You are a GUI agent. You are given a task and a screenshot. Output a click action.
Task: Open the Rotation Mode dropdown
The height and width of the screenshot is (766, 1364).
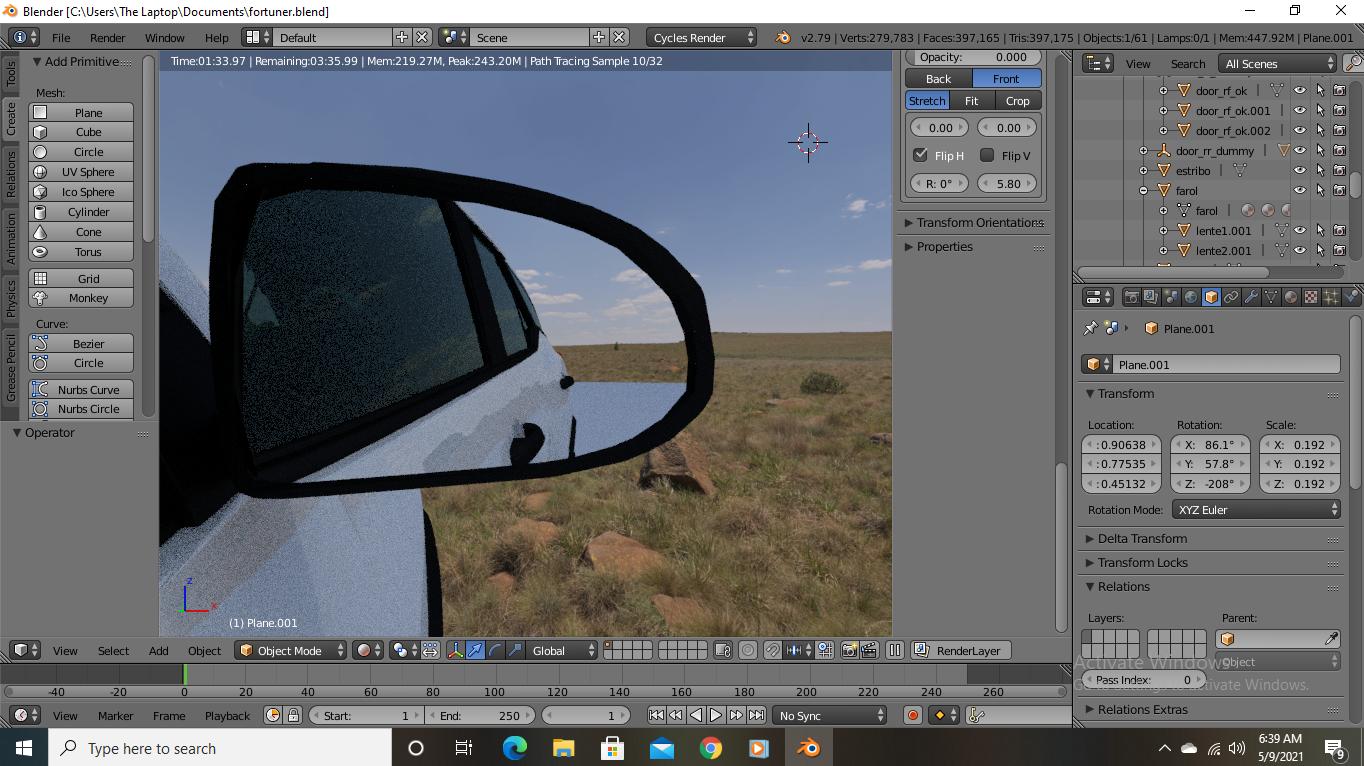pos(1256,509)
